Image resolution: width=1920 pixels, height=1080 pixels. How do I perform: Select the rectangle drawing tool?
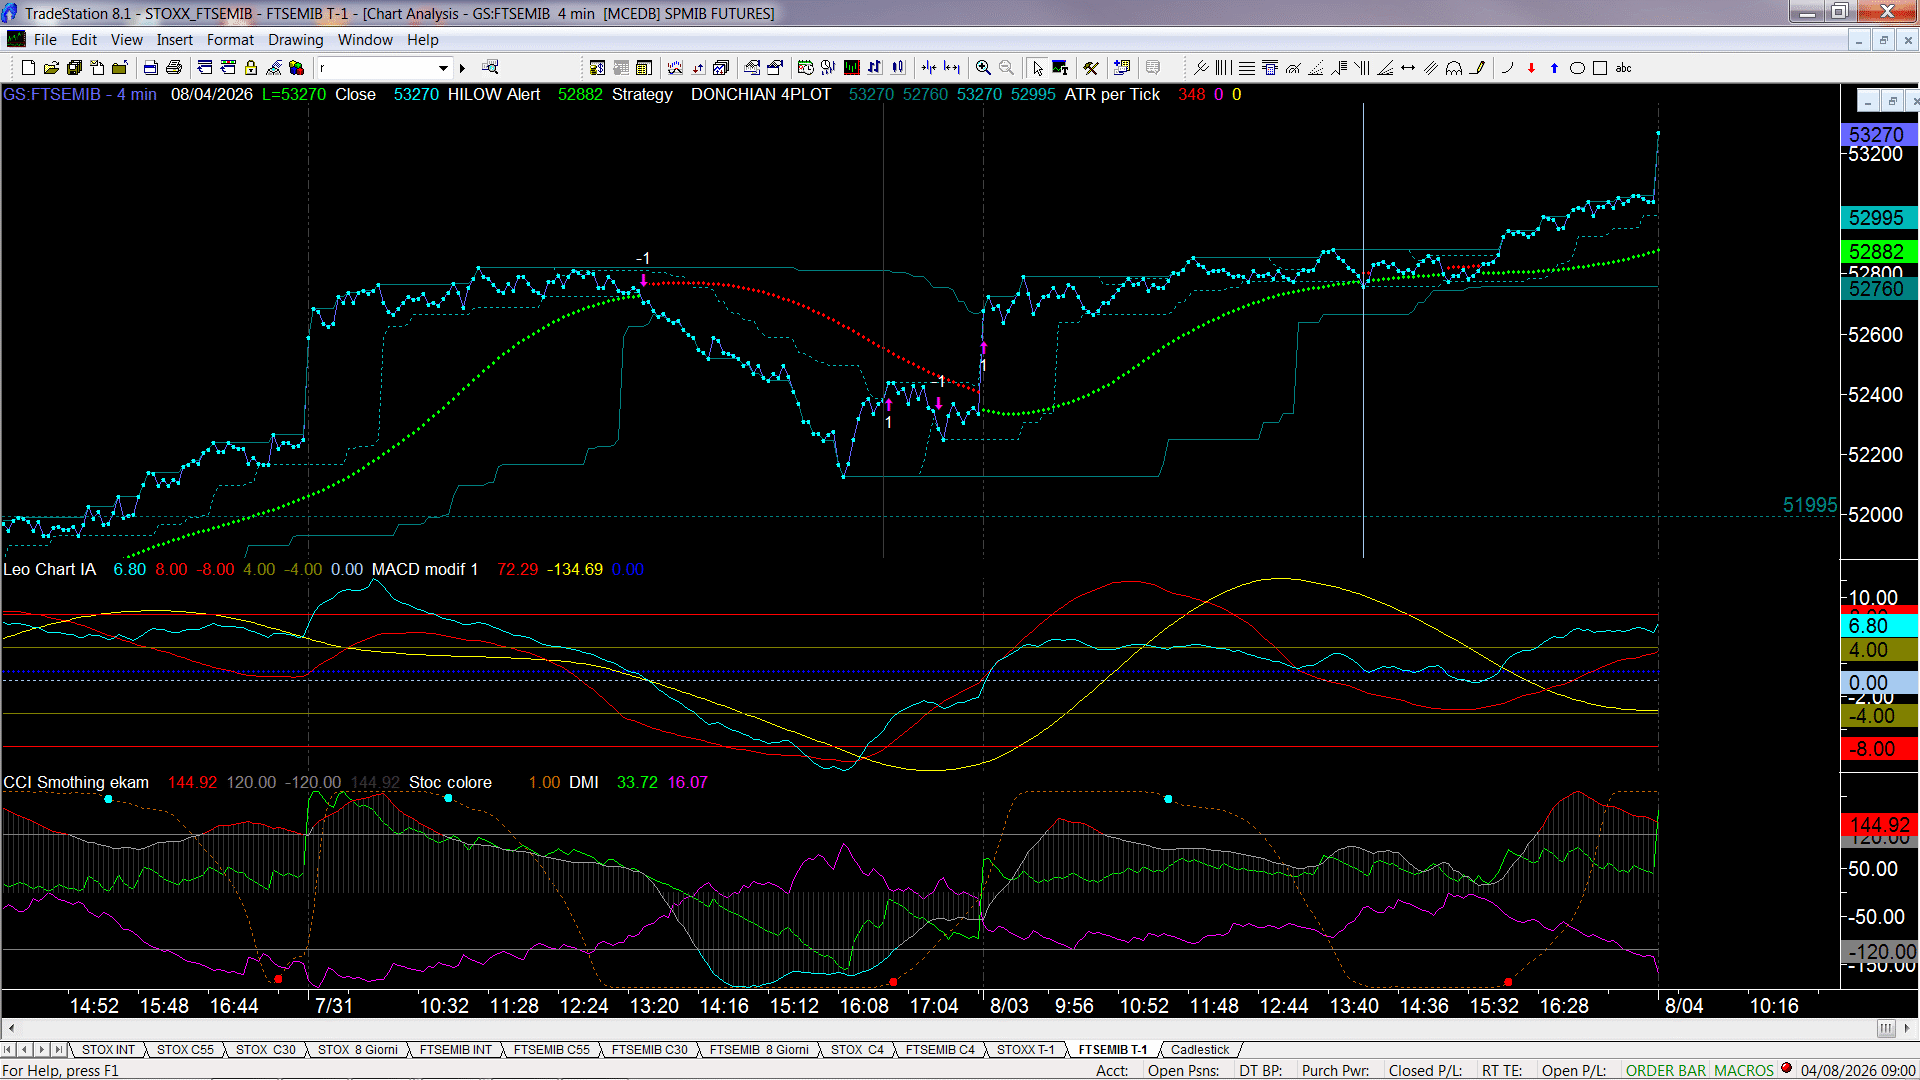click(x=1600, y=68)
